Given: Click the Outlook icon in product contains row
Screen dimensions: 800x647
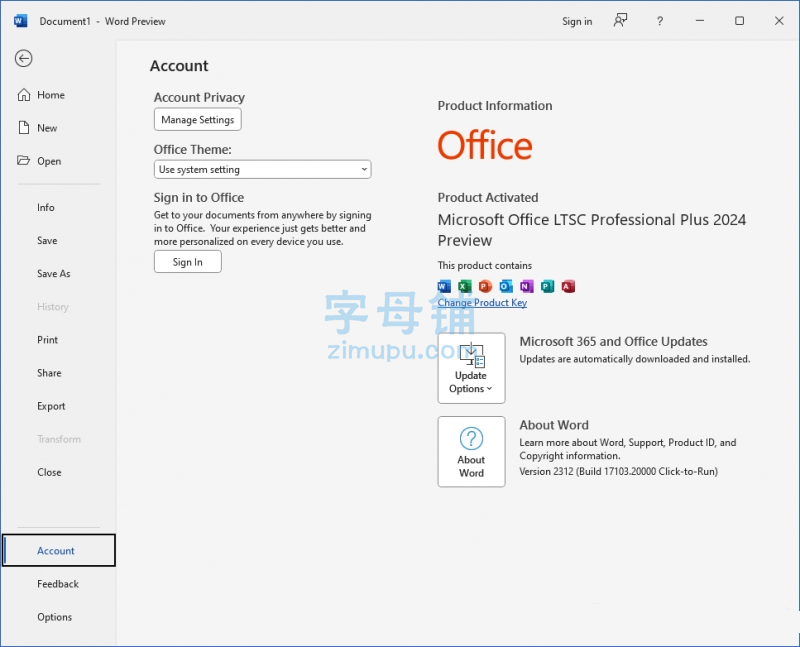Looking at the screenshot, I should (x=506, y=286).
